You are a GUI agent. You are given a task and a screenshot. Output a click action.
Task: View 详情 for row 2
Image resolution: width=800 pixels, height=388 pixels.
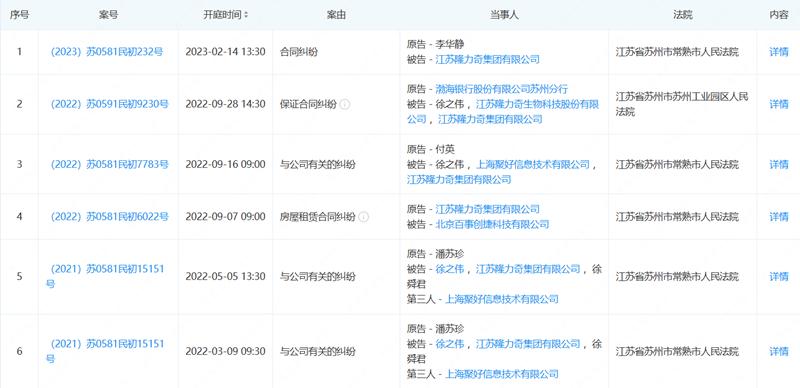click(x=779, y=104)
